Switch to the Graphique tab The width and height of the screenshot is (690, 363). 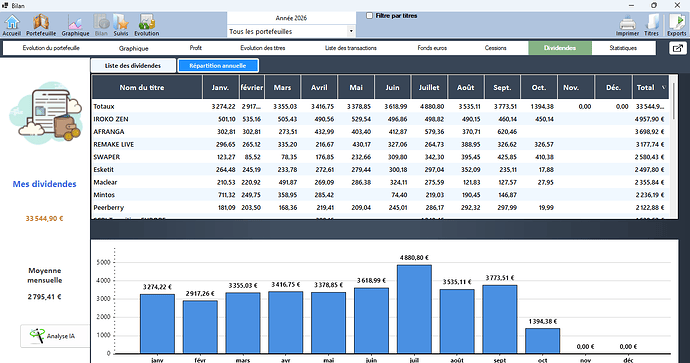point(133,48)
